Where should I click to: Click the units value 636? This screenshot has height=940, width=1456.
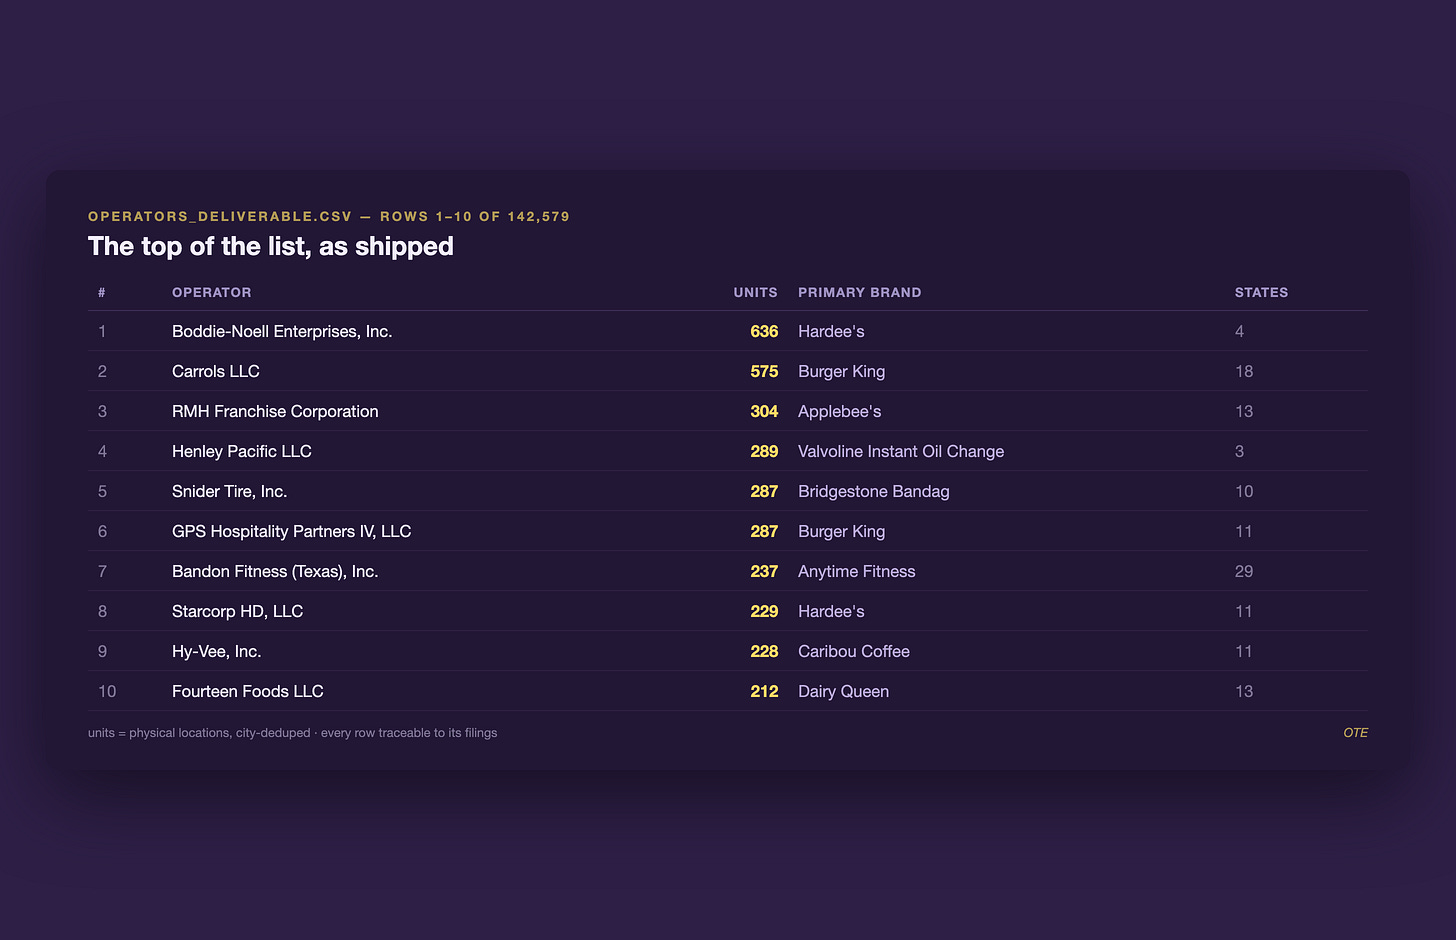[764, 331]
